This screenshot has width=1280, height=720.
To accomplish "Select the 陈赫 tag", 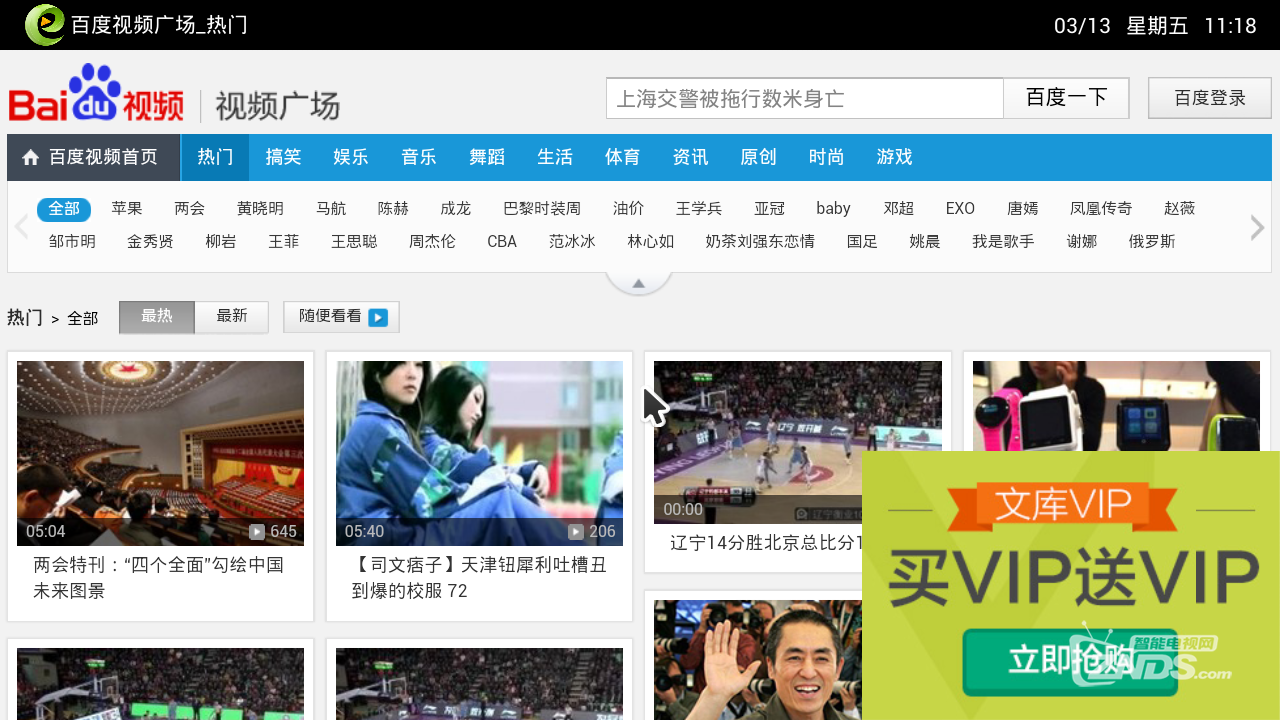I will point(393,209).
